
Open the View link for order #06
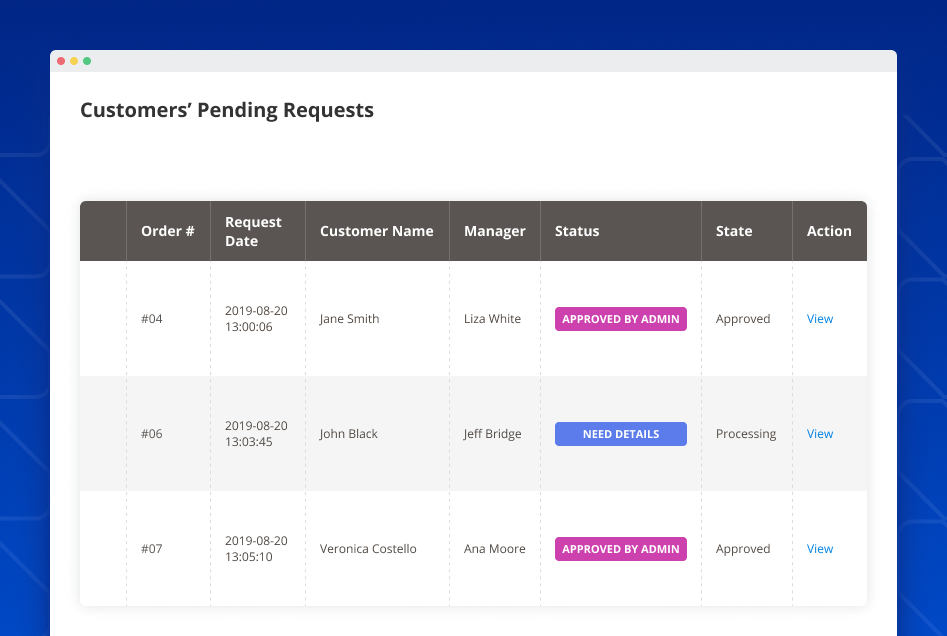tap(819, 433)
